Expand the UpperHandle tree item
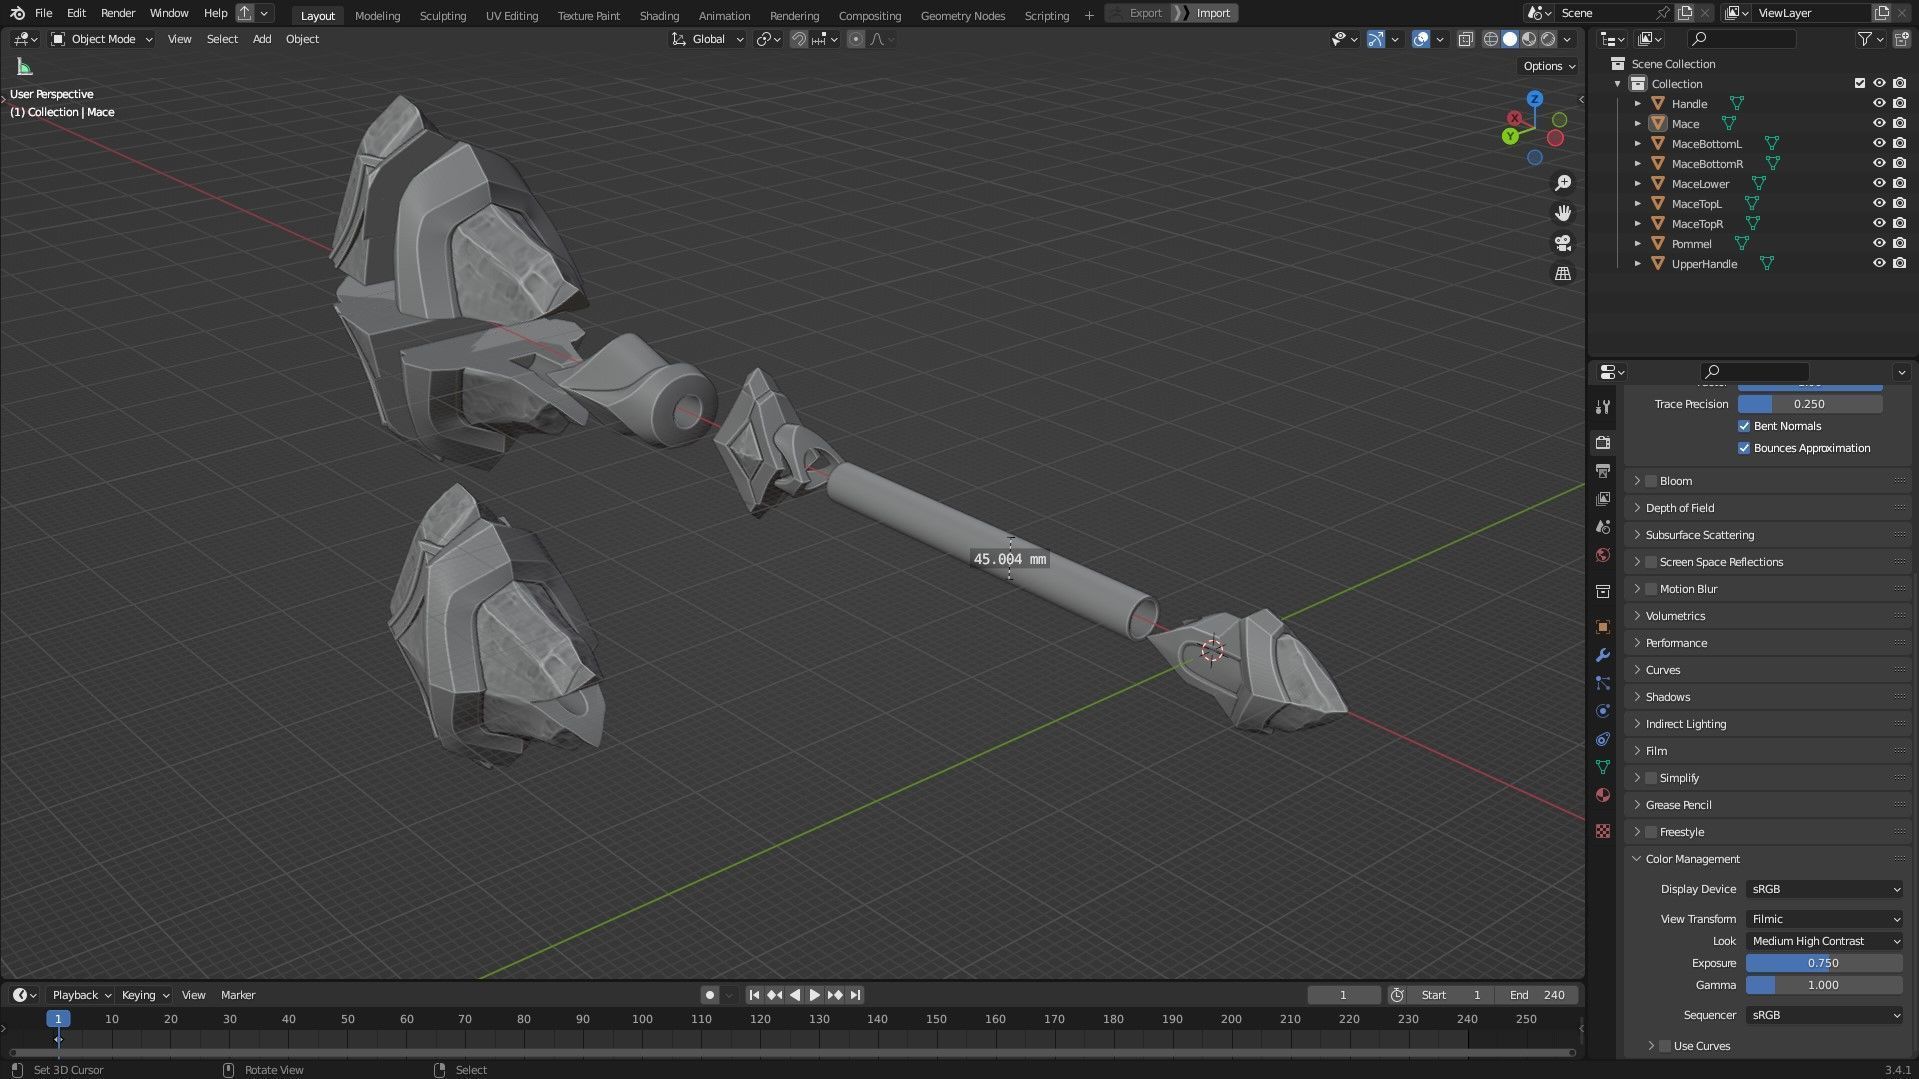 (1637, 264)
